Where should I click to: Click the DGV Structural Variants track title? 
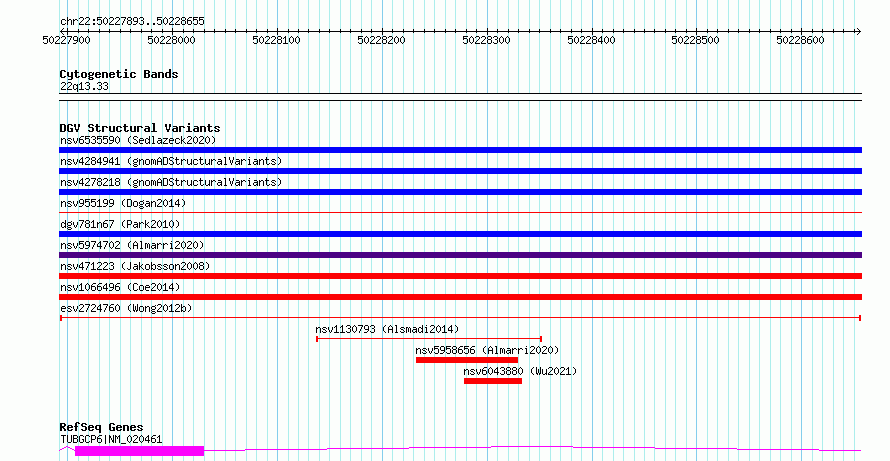point(140,128)
